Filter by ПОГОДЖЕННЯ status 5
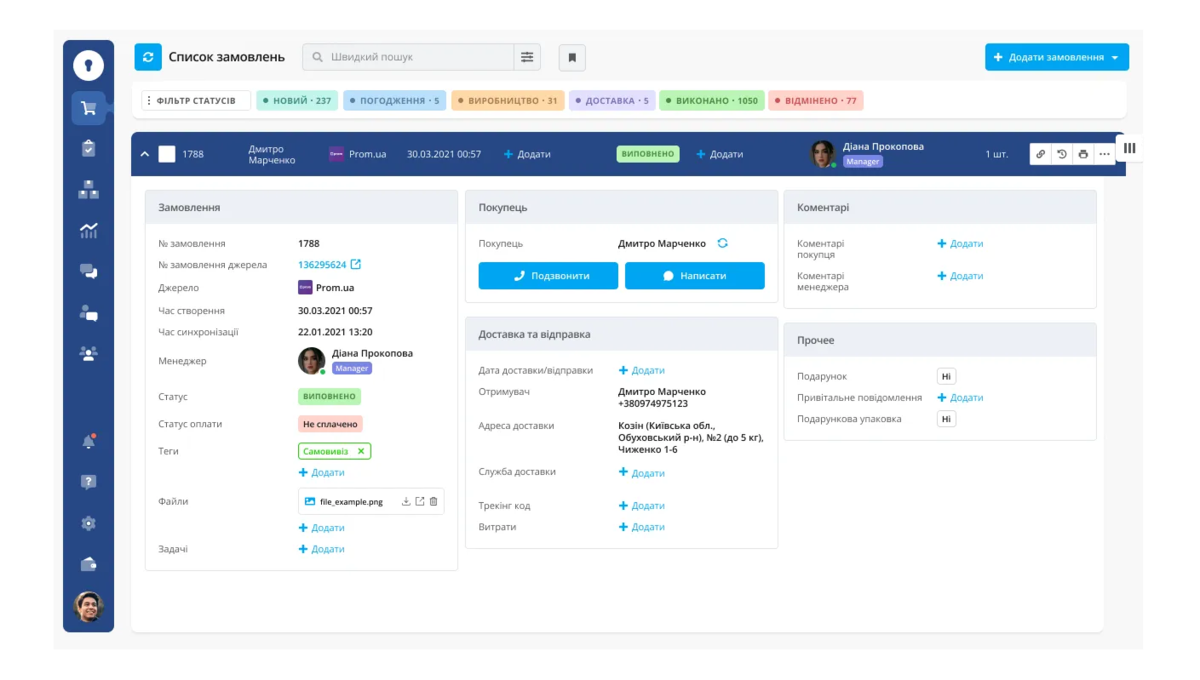The image size is (1200, 680). [x=394, y=101]
